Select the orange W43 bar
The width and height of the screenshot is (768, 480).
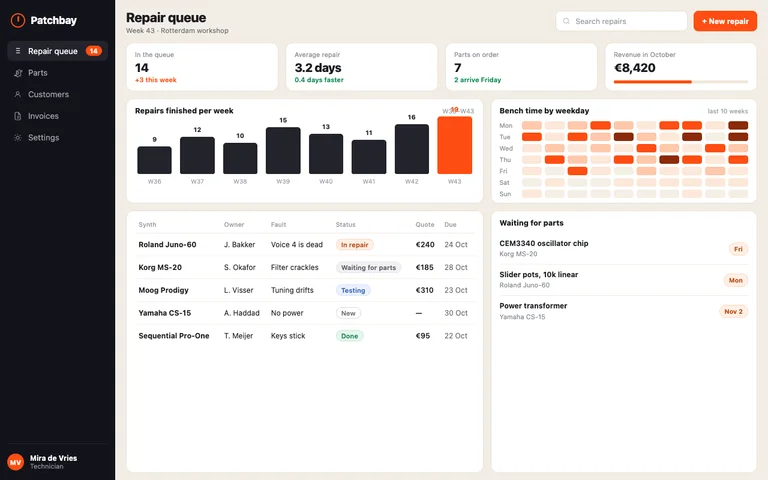tap(455, 145)
